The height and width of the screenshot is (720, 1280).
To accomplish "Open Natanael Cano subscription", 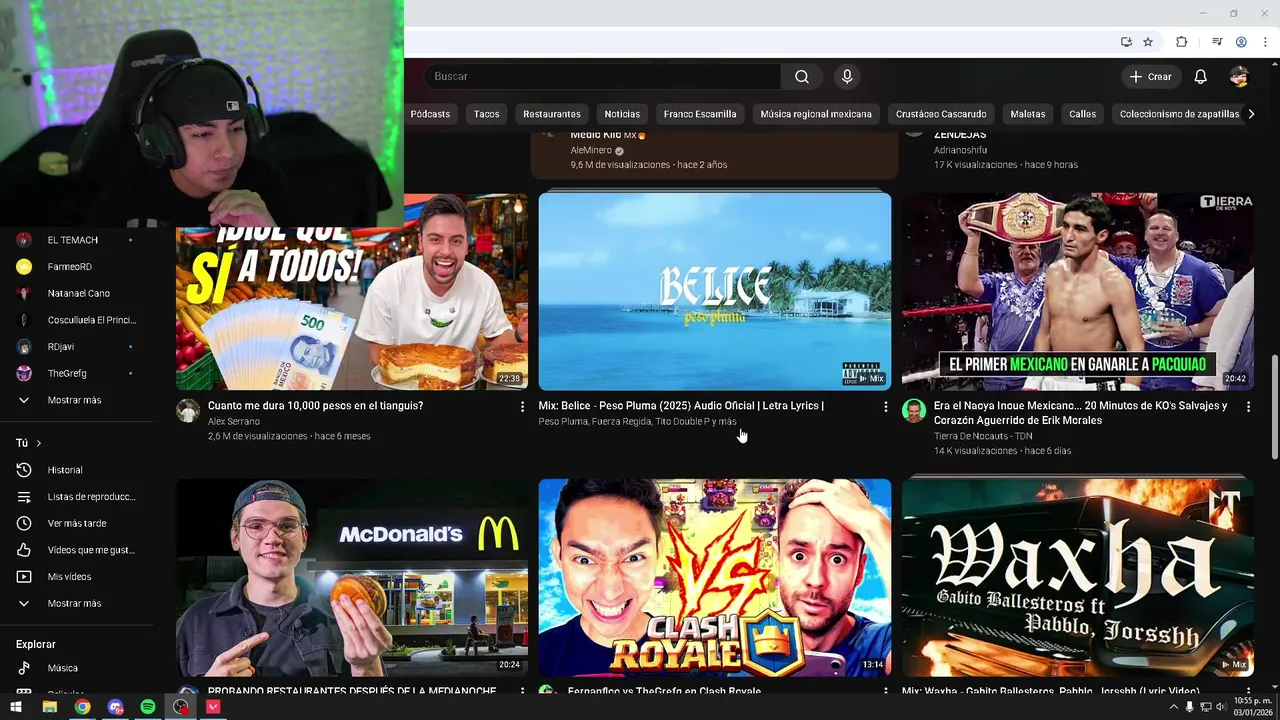I will tap(77, 294).
